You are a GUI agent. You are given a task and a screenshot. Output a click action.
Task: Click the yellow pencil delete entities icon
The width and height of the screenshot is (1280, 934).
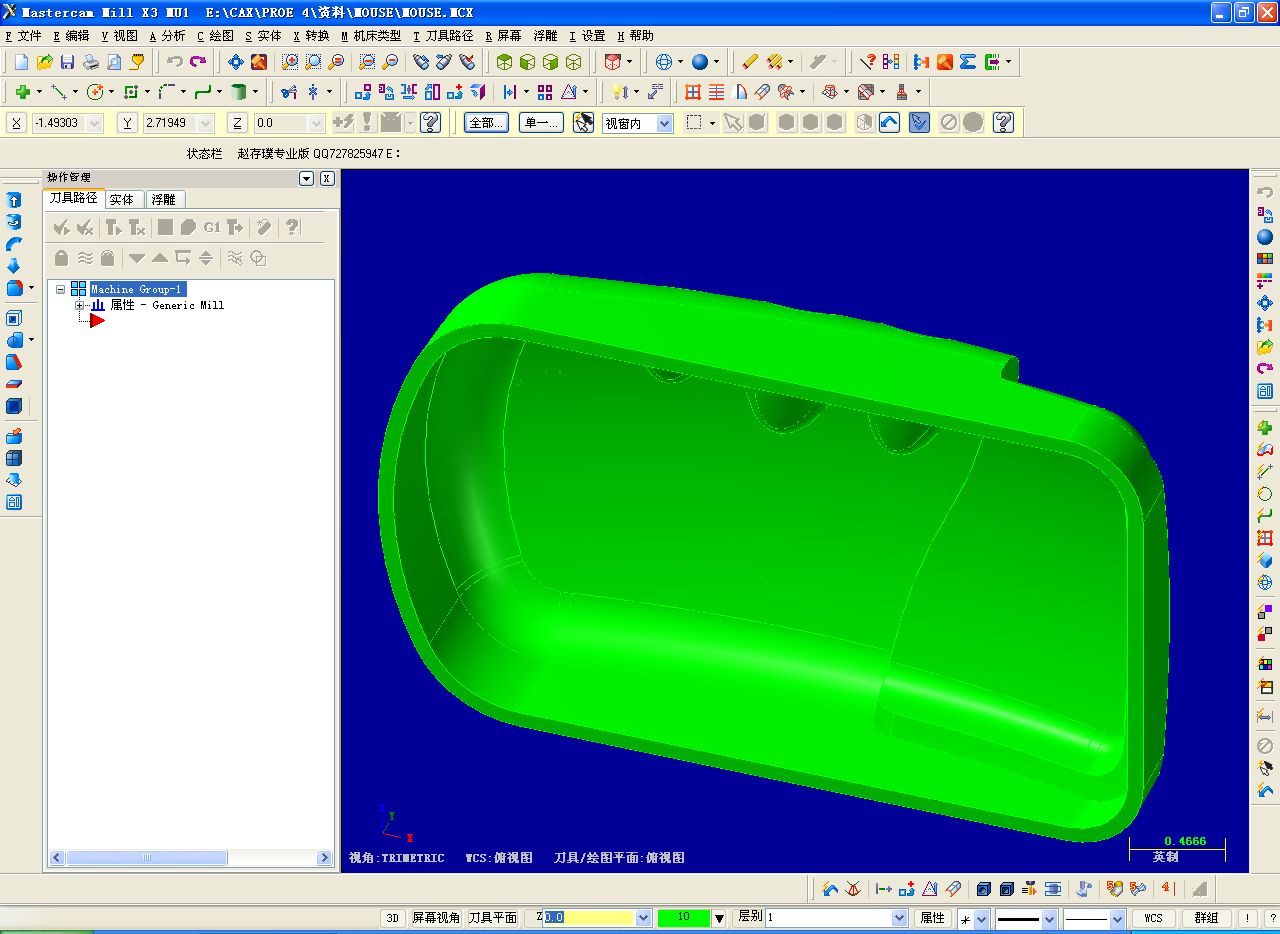click(x=750, y=62)
